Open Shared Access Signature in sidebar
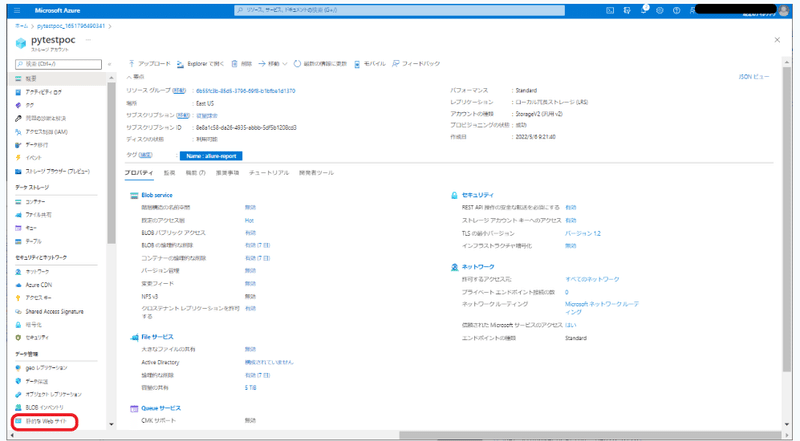Screen dimensions: 800x441 tap(54, 311)
